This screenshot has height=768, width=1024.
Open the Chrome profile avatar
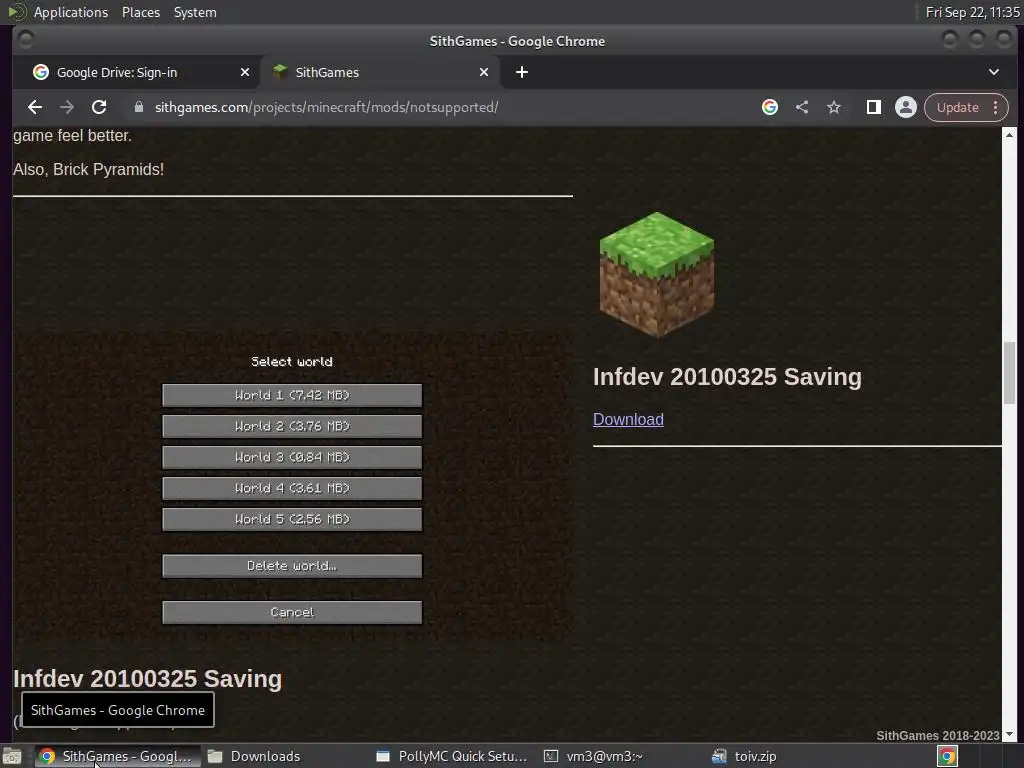[x=906, y=107]
